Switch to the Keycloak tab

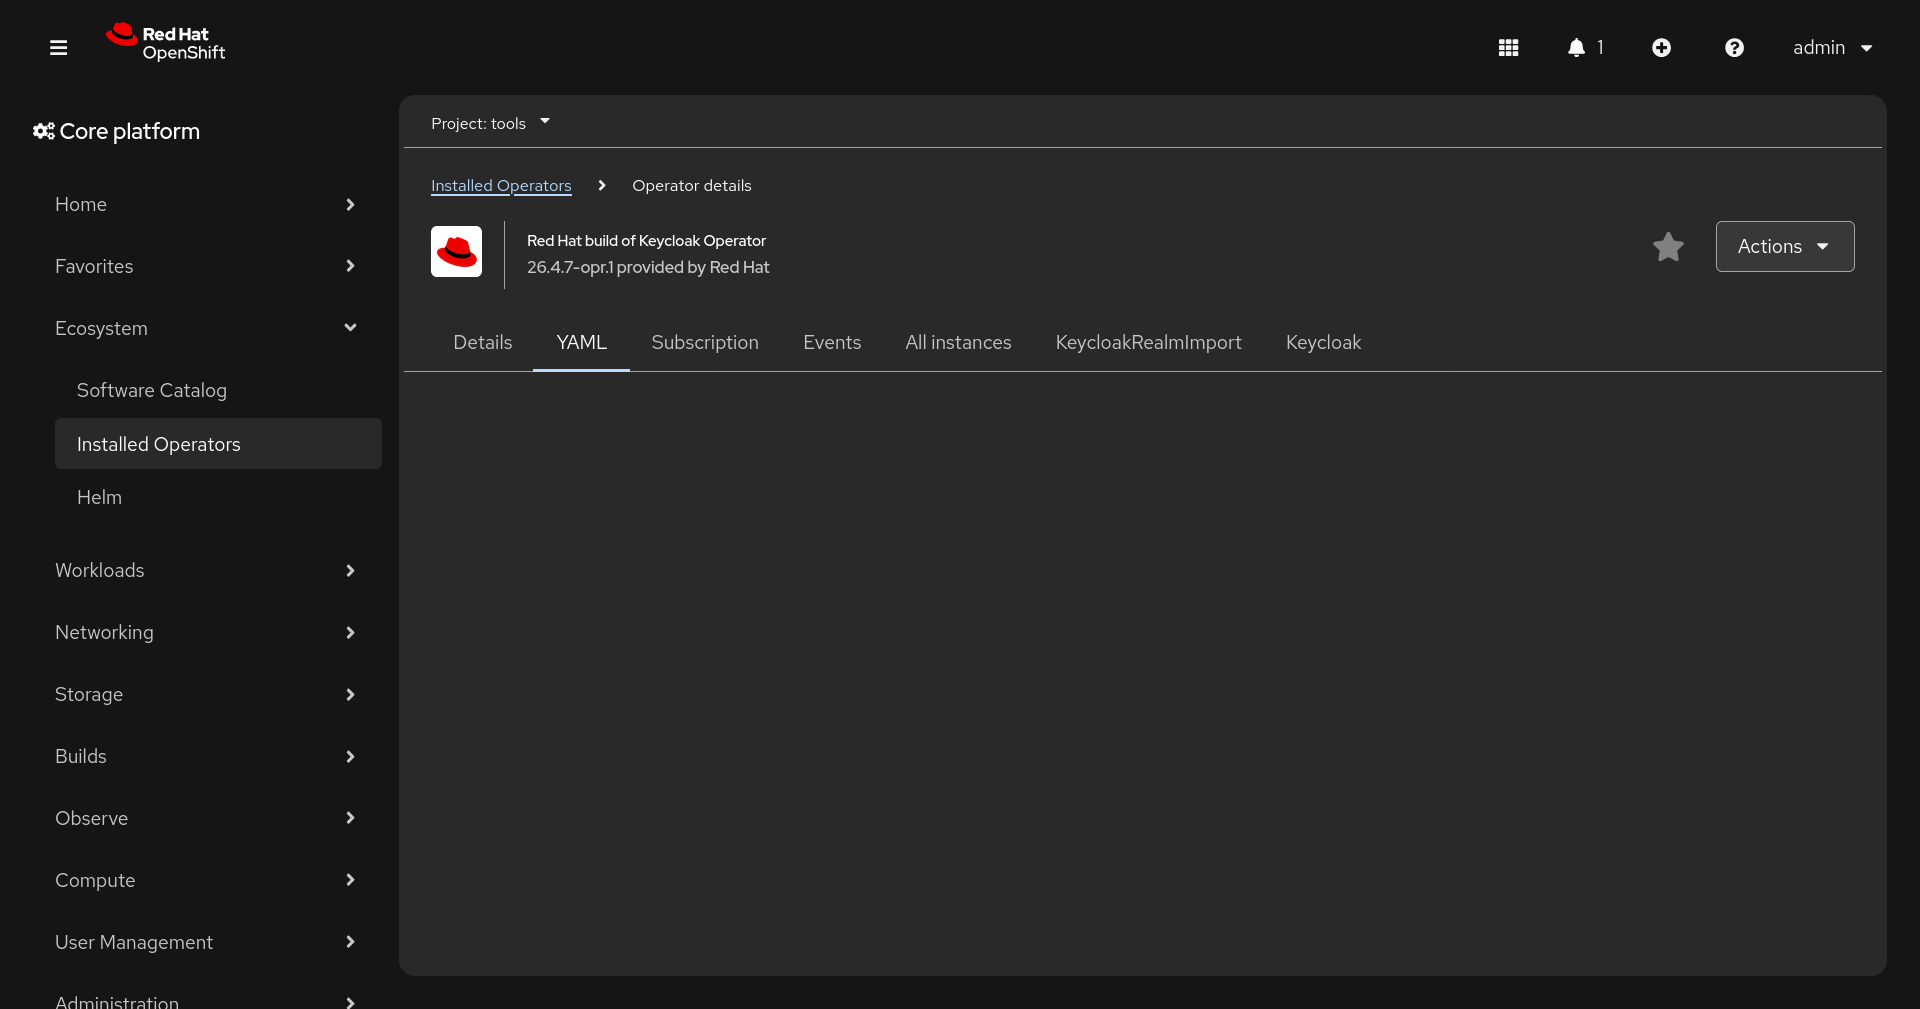point(1324,343)
